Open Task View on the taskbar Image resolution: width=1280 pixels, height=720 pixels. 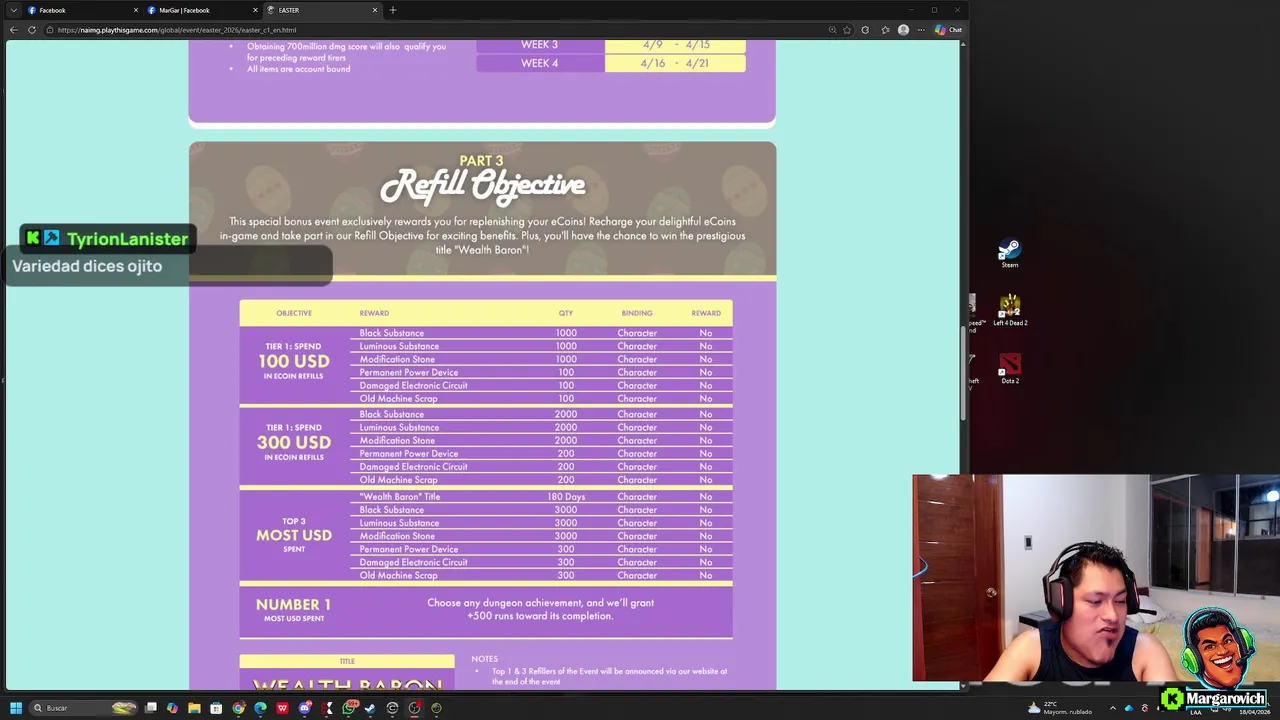pos(151,708)
